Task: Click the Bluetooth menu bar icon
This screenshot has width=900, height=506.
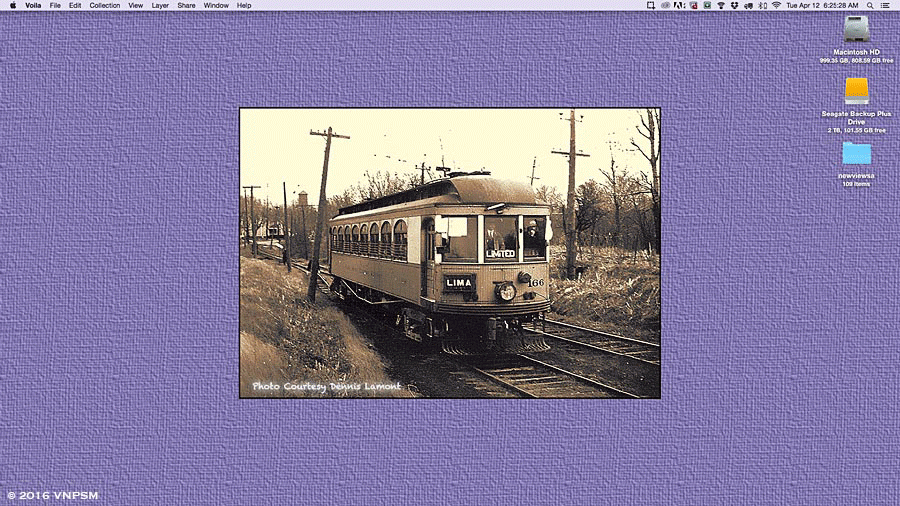Action: click(x=762, y=5)
